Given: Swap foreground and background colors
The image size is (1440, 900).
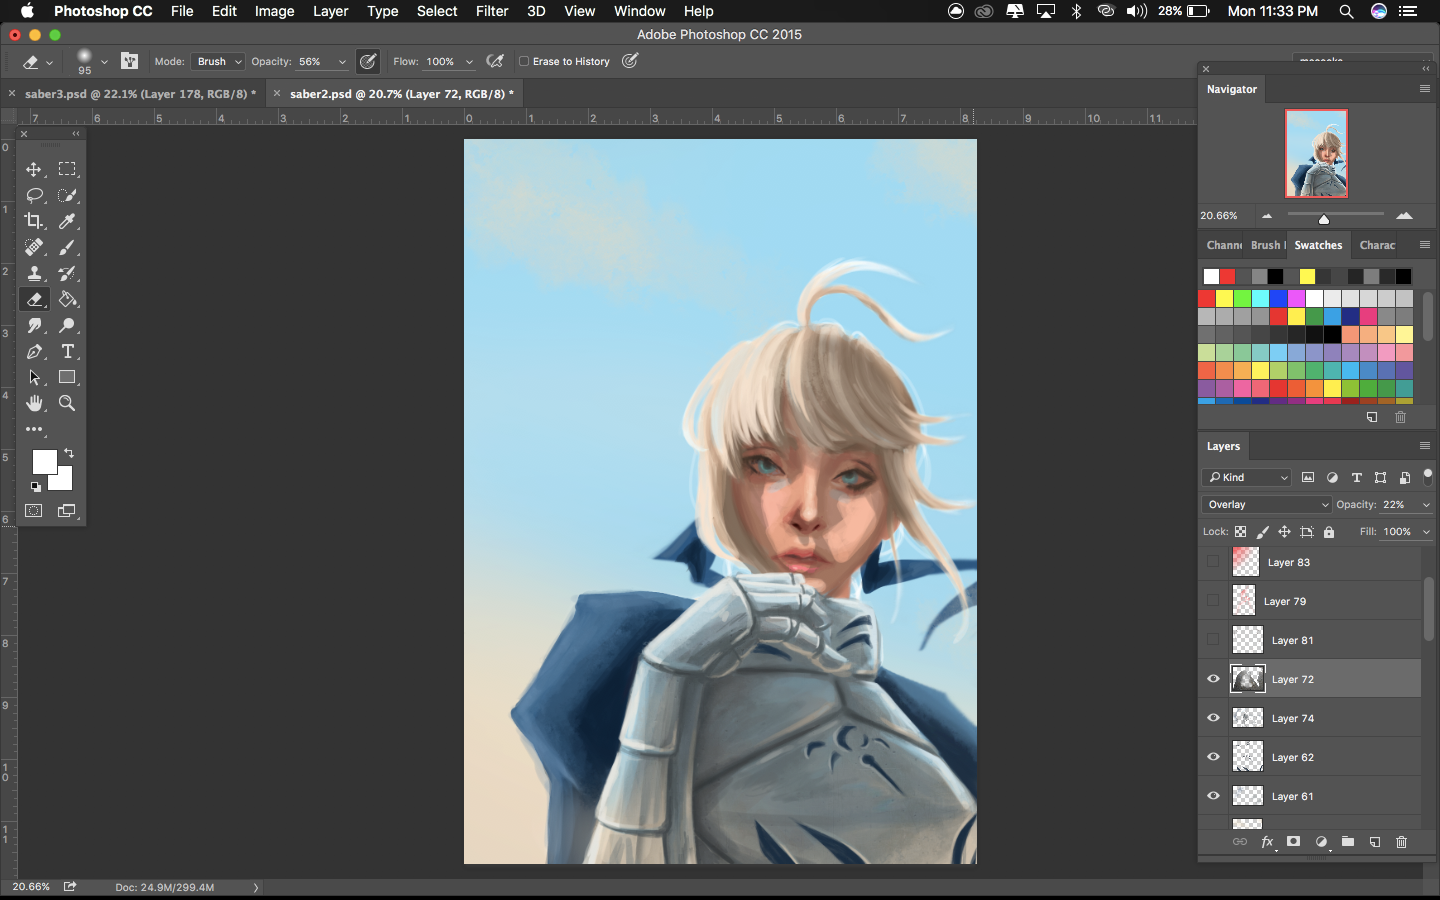Looking at the screenshot, I should point(69,453).
